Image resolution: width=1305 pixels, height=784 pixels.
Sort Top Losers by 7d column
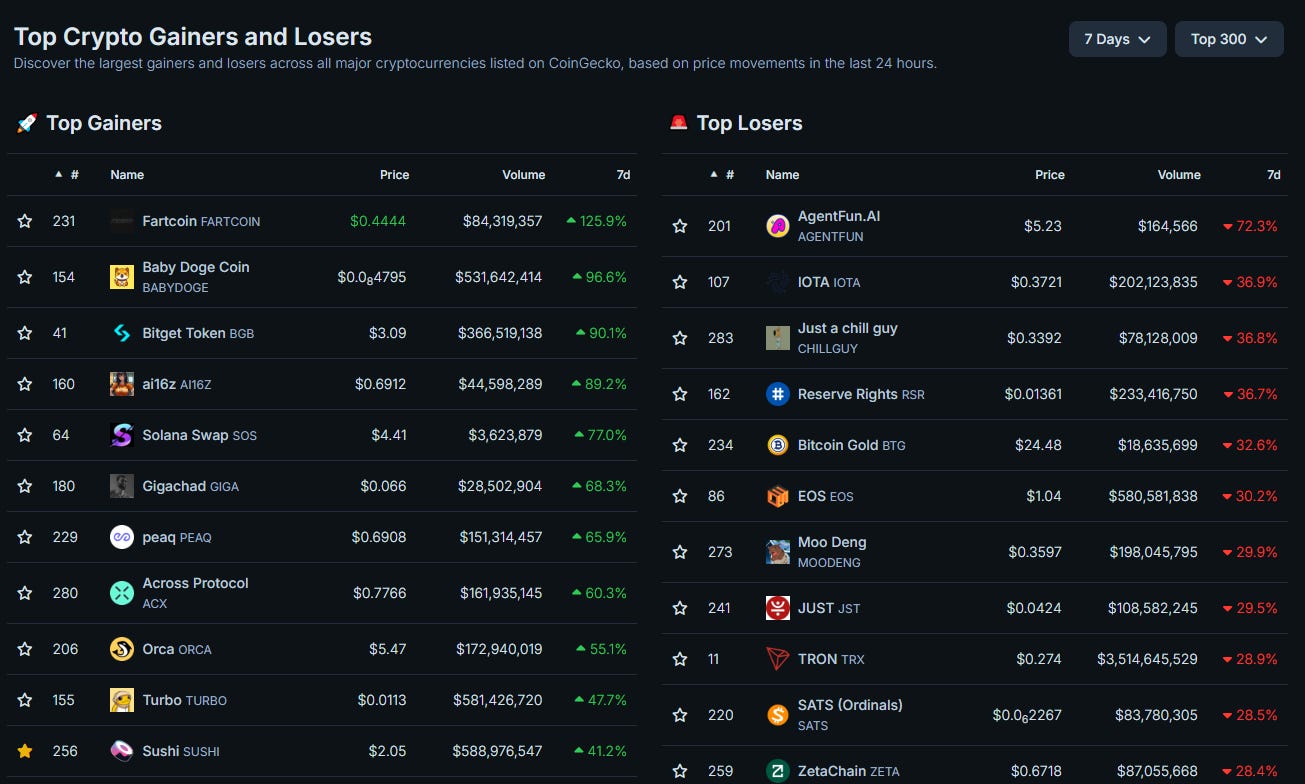[x=1273, y=174]
